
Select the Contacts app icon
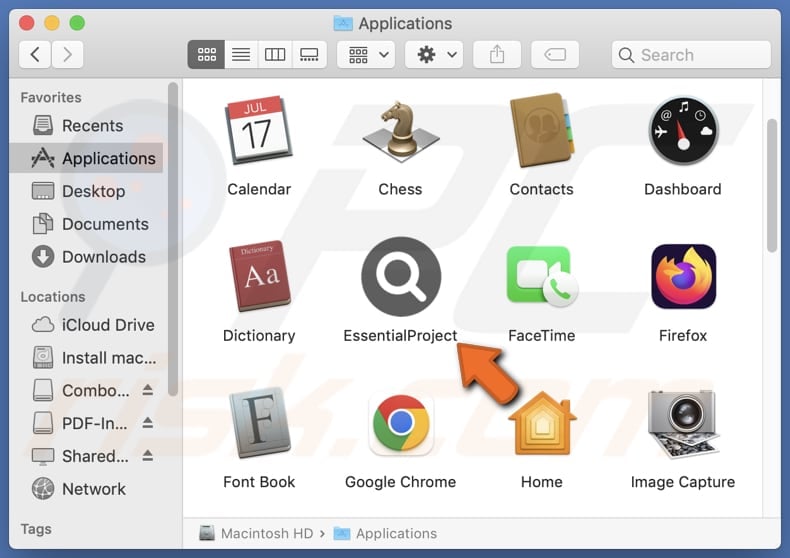[541, 130]
